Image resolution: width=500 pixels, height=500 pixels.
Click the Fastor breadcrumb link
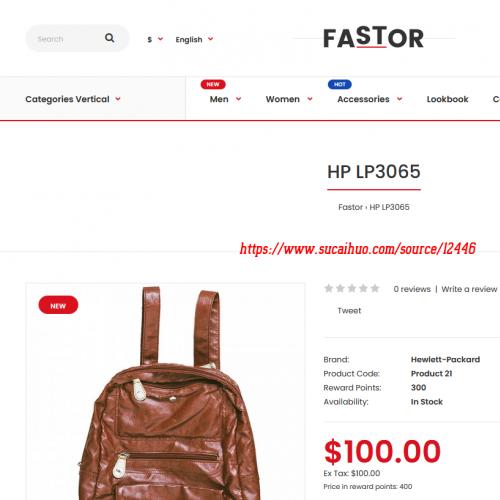pyautogui.click(x=350, y=207)
